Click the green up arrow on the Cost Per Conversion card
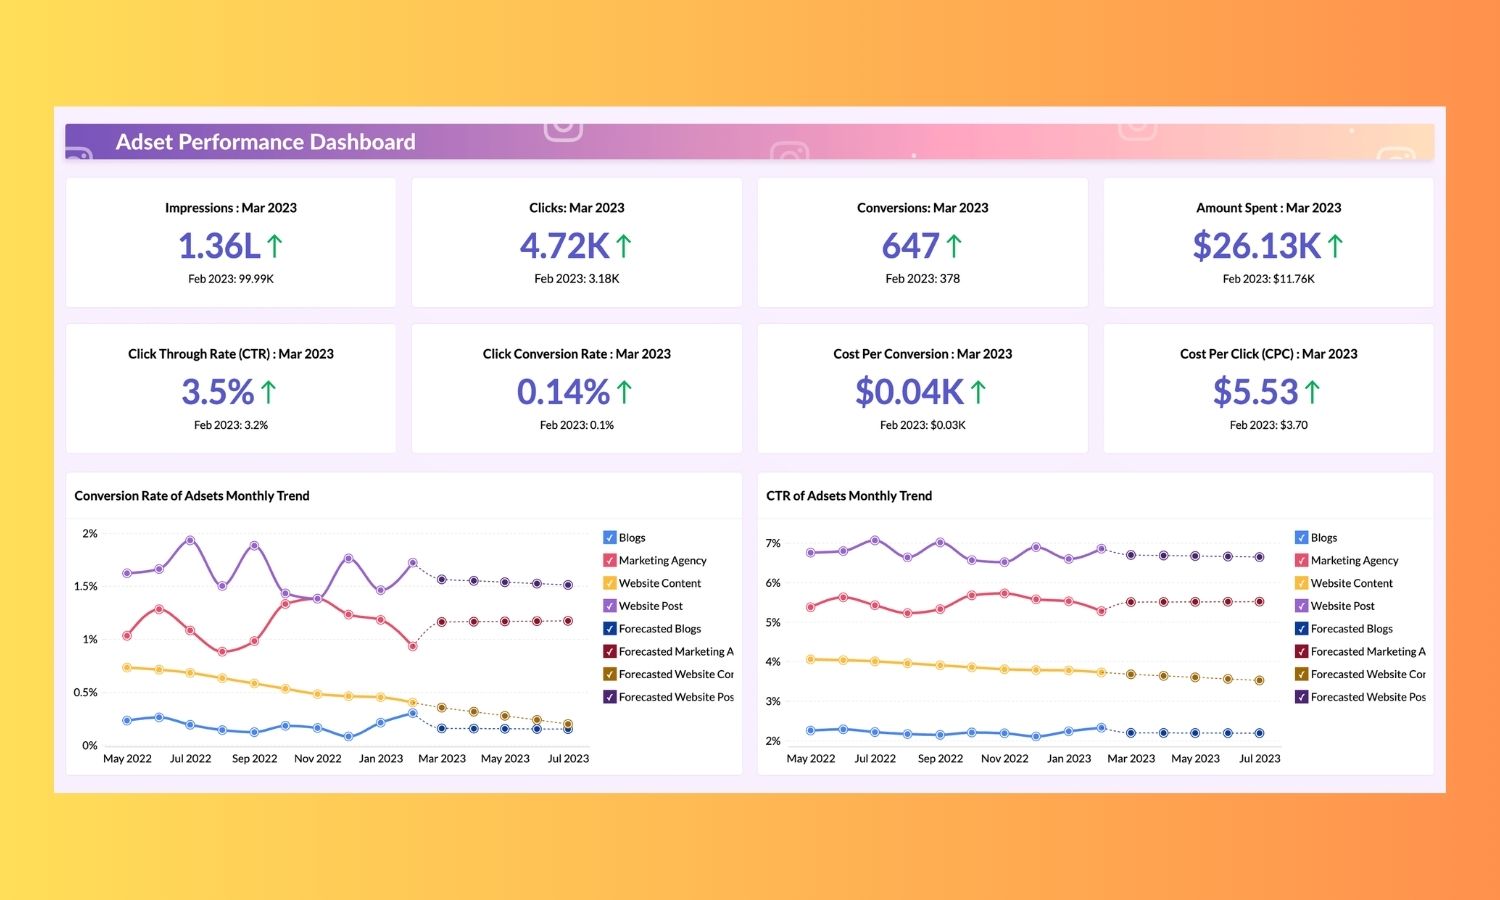 pos(979,390)
